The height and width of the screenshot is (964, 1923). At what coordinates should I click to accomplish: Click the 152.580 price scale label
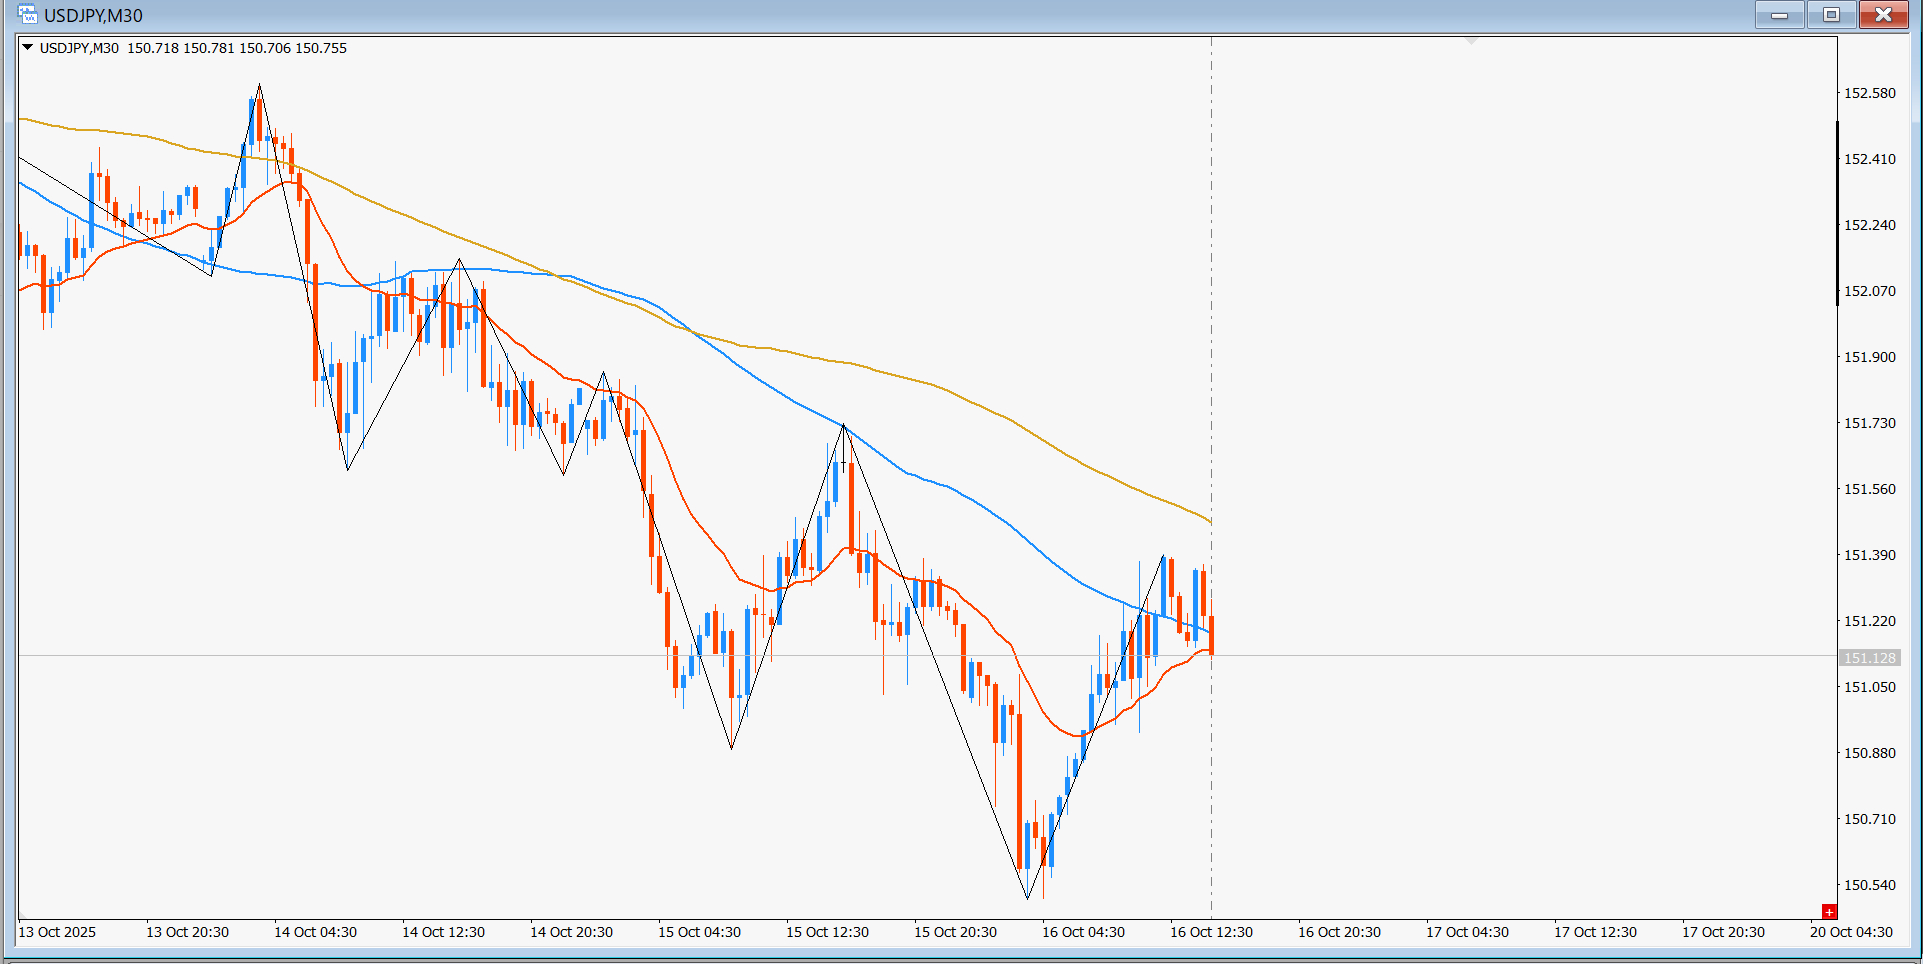click(x=1870, y=93)
